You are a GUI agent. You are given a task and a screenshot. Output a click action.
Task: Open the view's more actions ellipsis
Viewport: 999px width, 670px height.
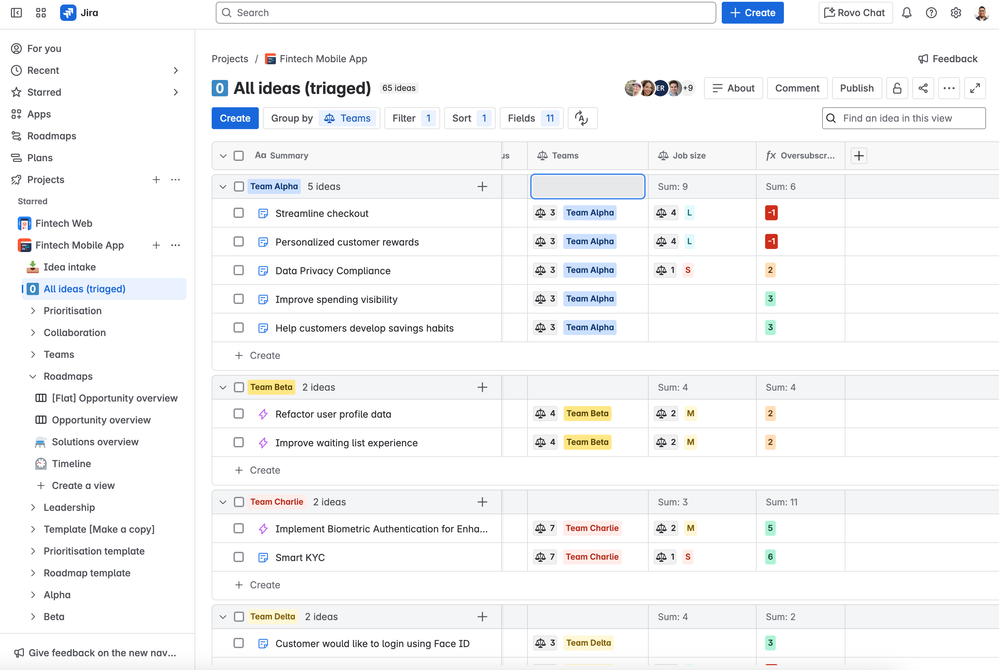tap(949, 88)
